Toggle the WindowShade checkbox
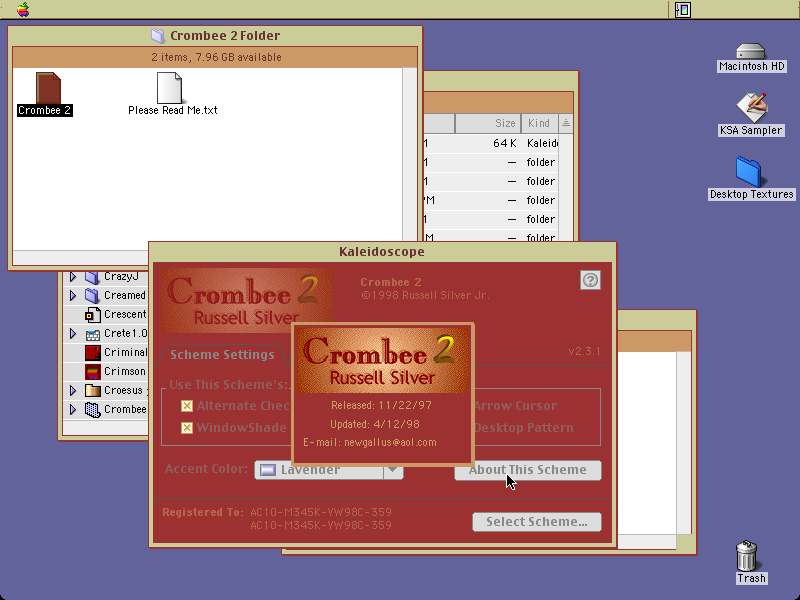 [187, 428]
